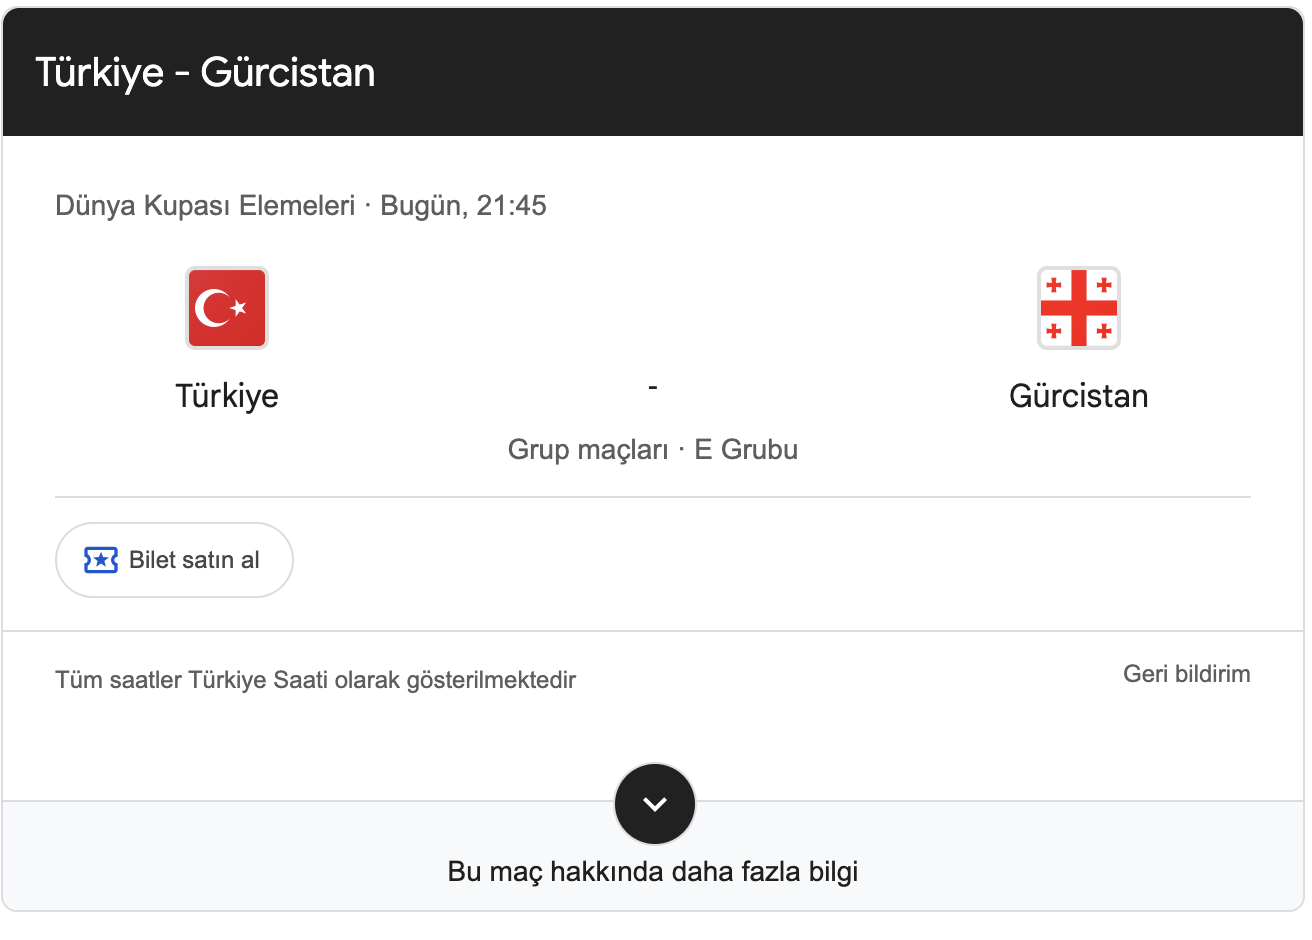Open the 'Geri bildirim' feedback link

[1186, 674]
